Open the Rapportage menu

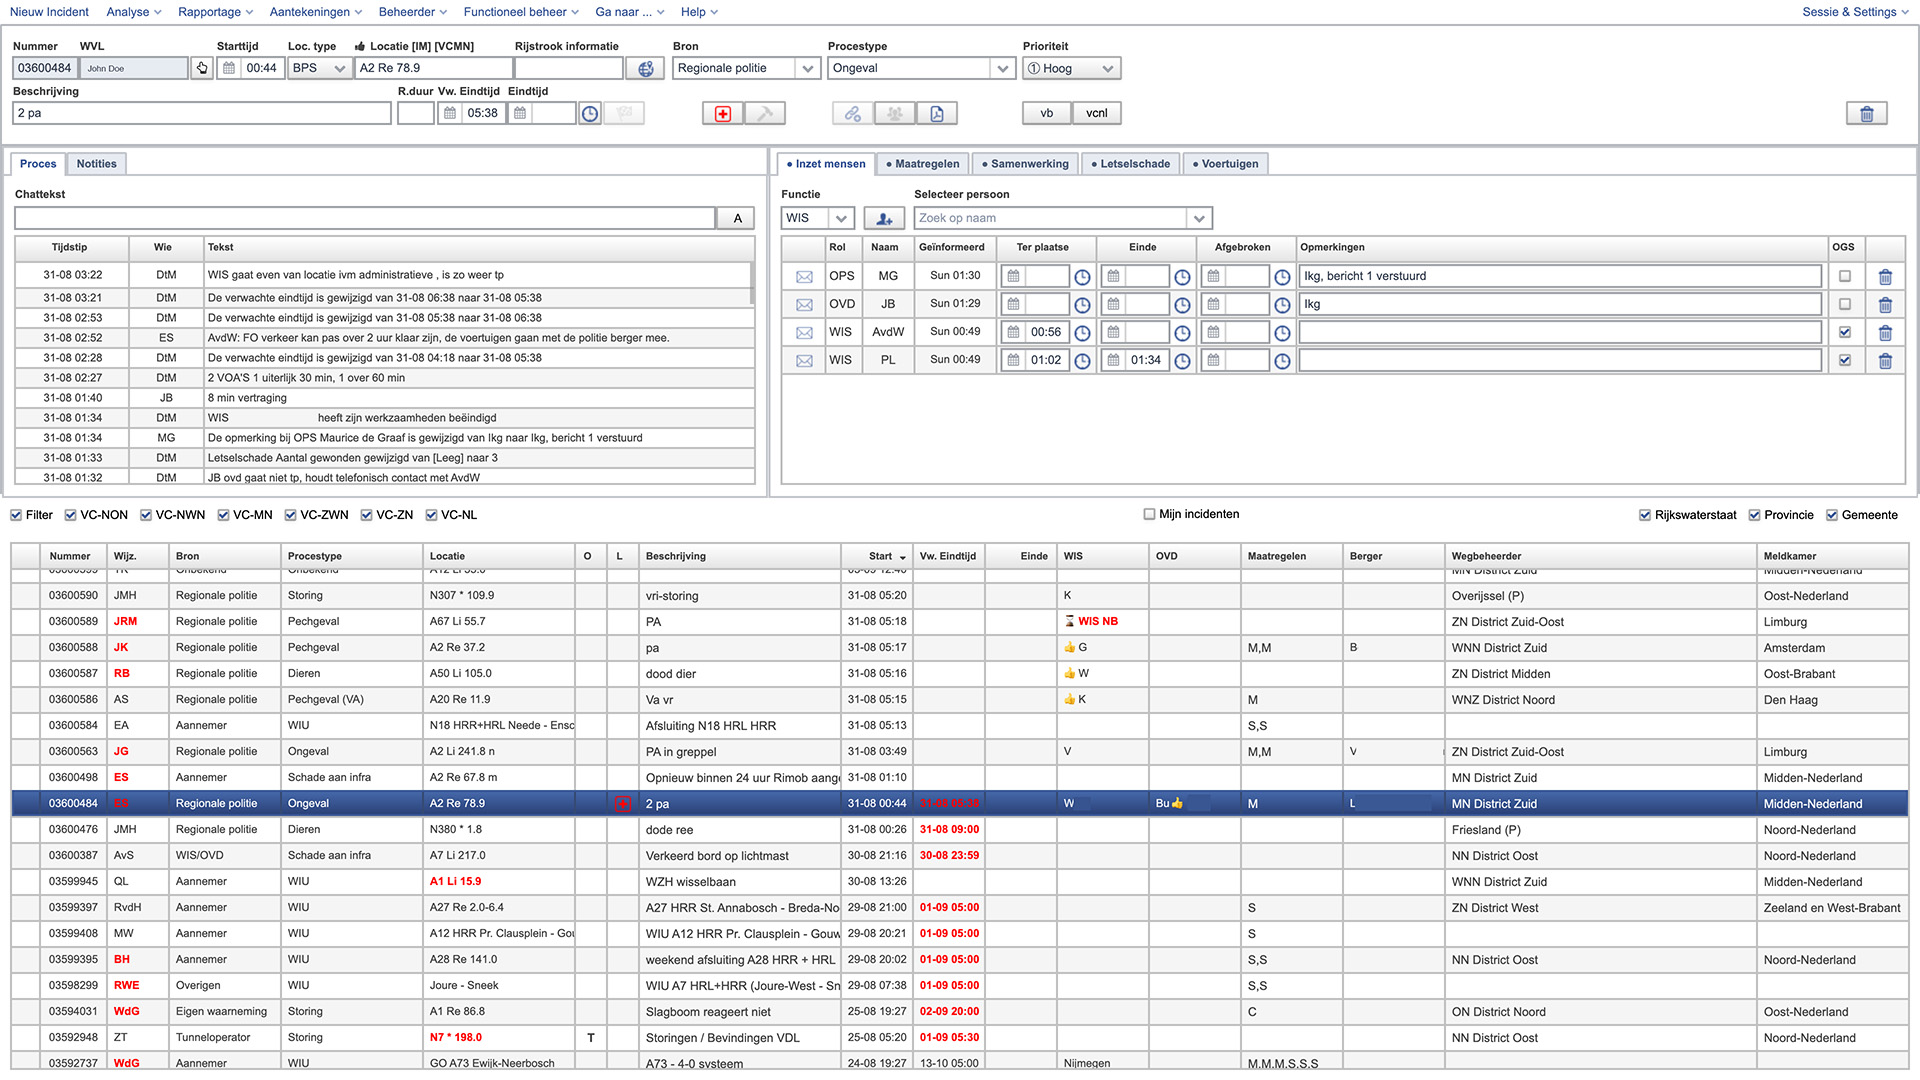209,12
